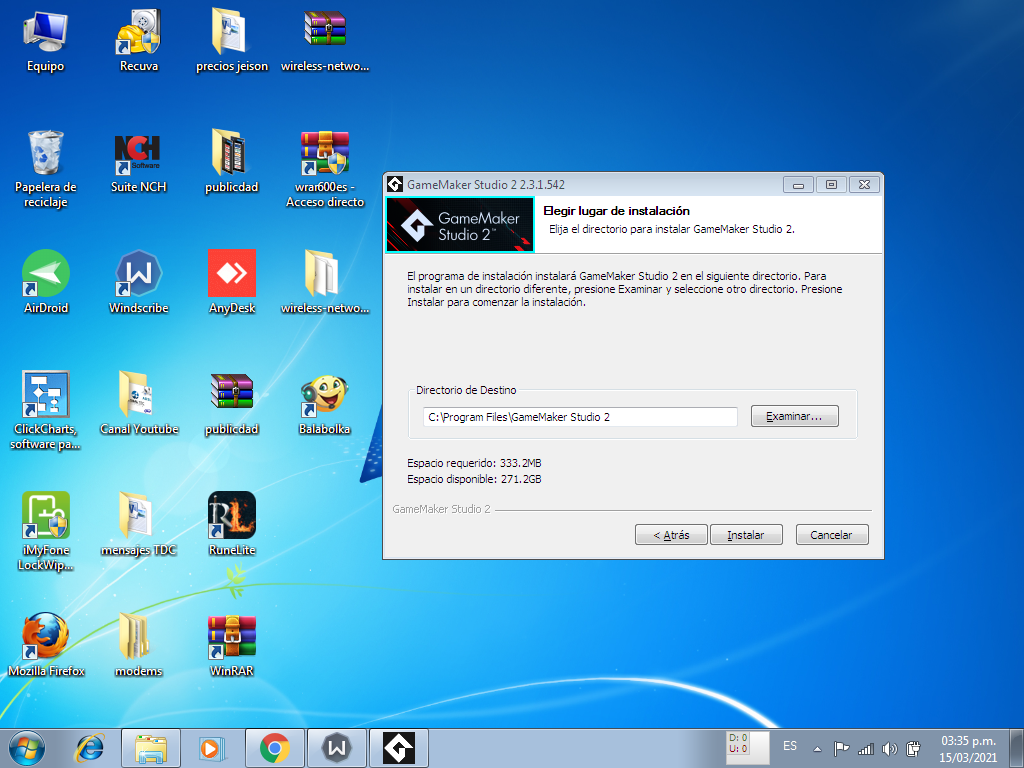
Task: Select the Windscribe desktop shortcut
Action: click(138, 283)
